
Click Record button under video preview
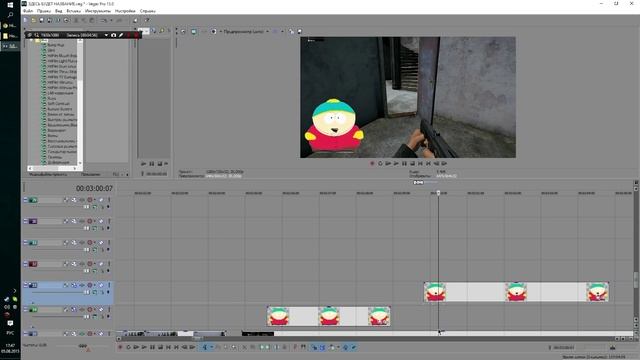tap(372, 163)
